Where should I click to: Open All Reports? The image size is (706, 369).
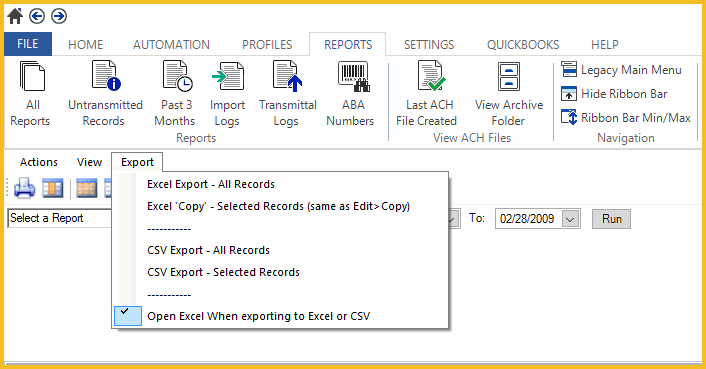(x=31, y=94)
